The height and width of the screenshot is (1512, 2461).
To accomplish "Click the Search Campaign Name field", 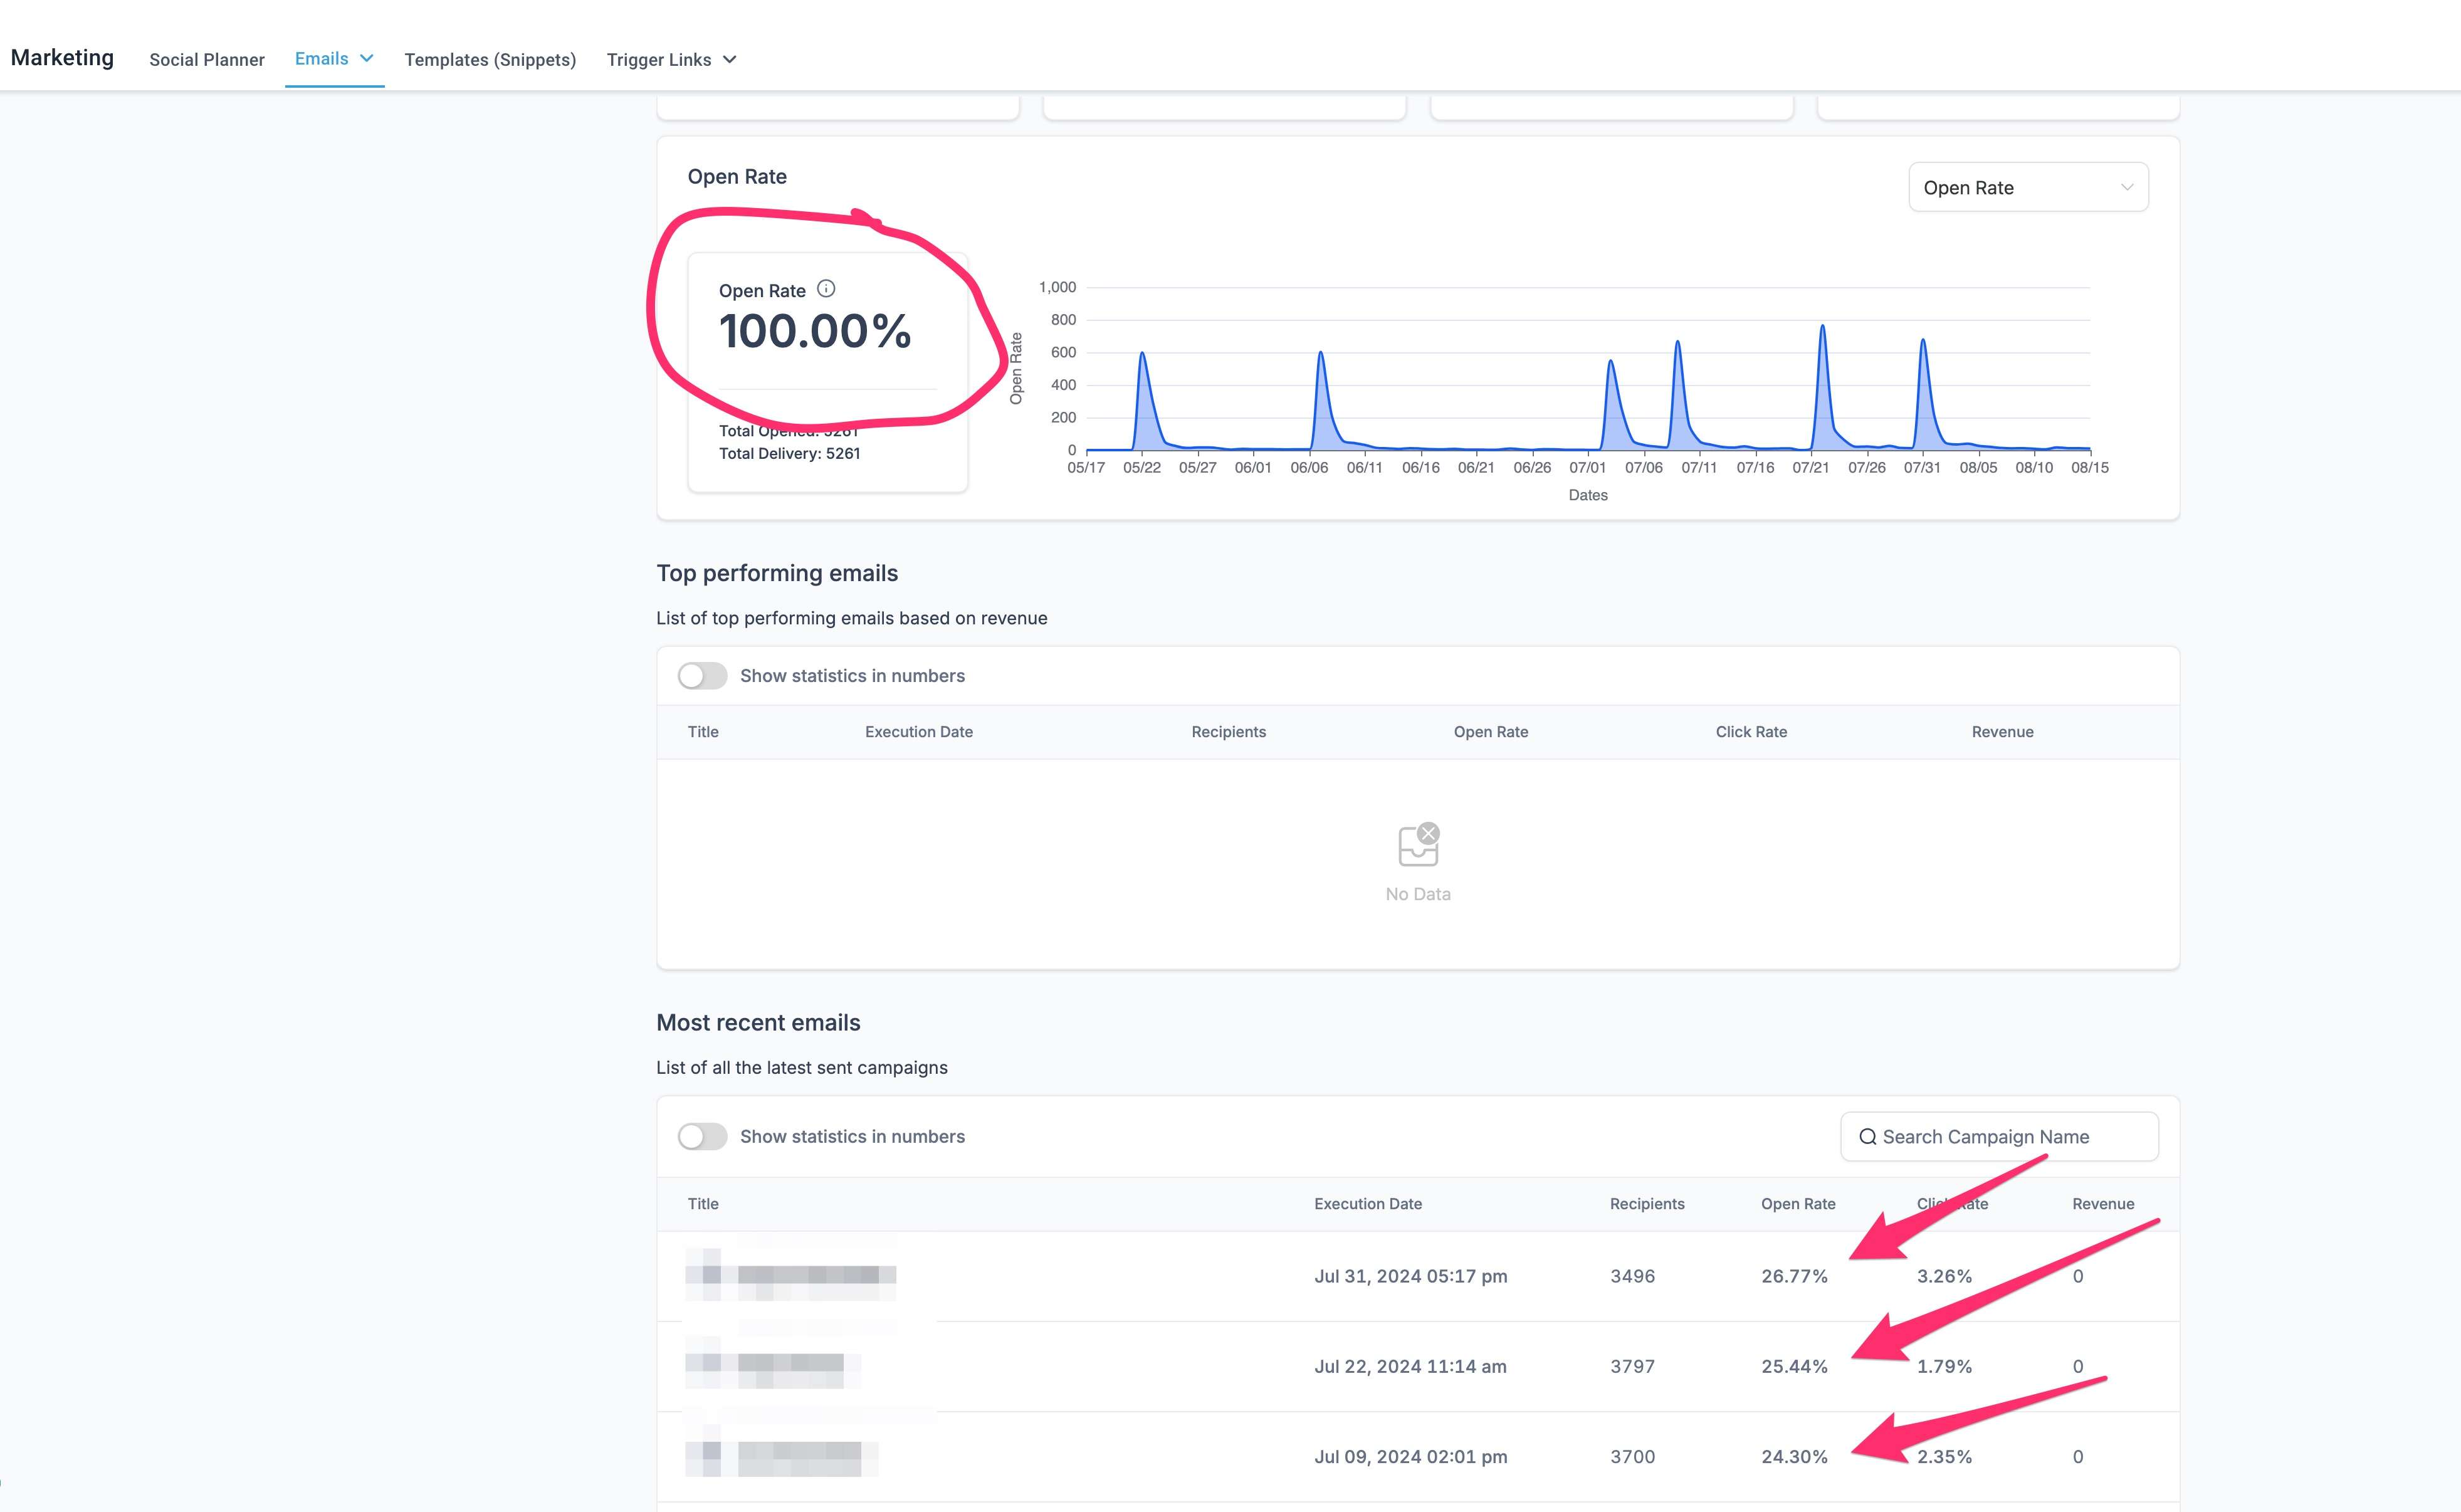I will coord(1999,1137).
